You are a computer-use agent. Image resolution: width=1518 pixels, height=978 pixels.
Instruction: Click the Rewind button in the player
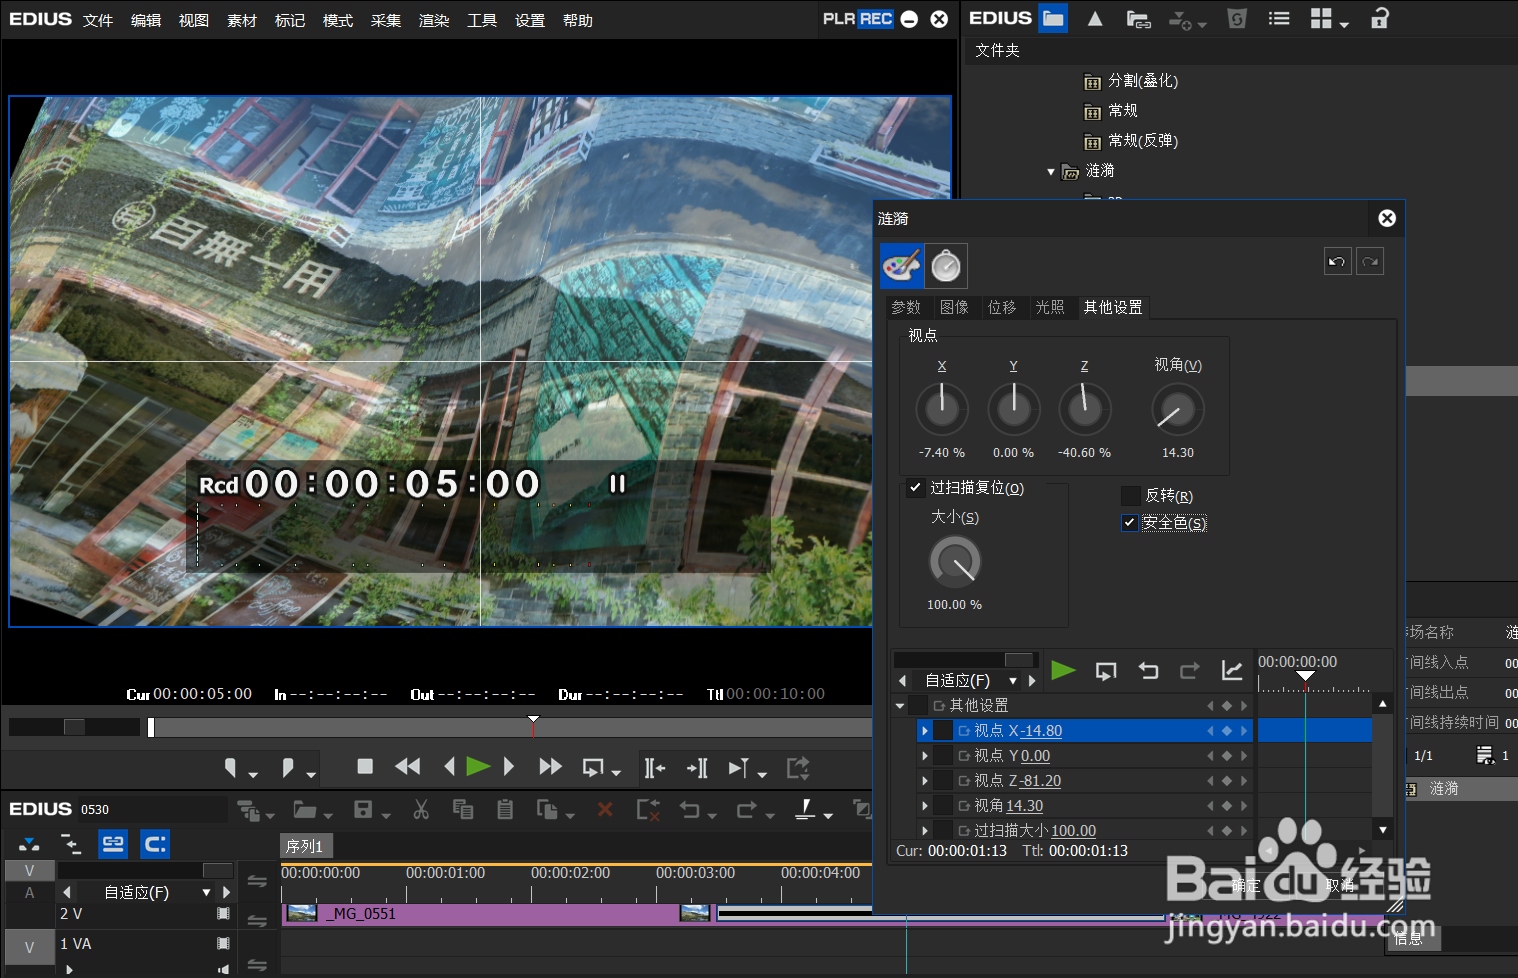(408, 766)
